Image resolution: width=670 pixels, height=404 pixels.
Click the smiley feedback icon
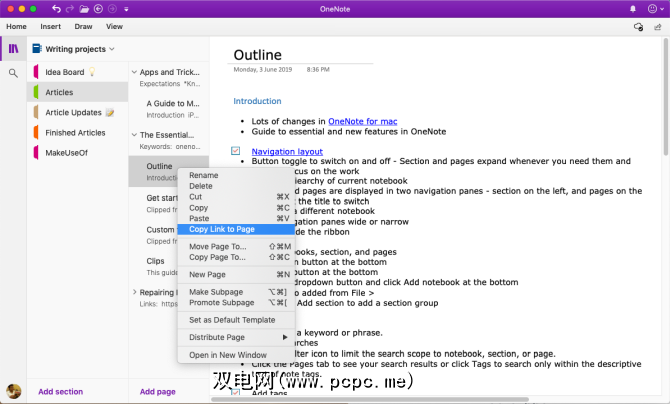[x=651, y=8]
